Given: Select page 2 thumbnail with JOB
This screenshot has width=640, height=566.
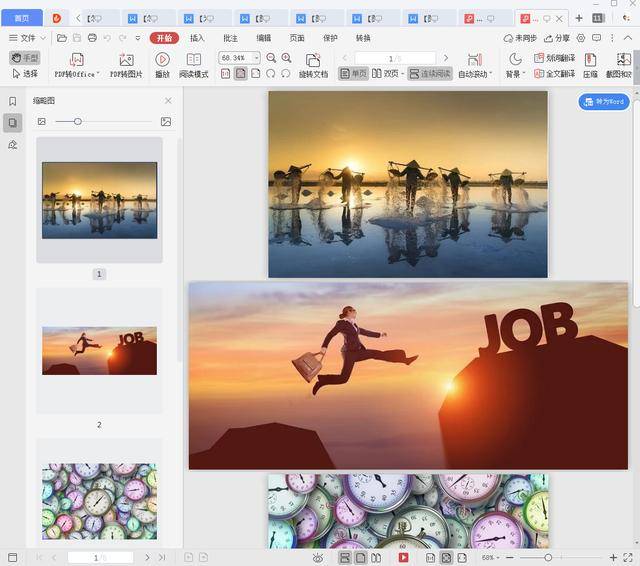Looking at the screenshot, I should click(x=99, y=351).
